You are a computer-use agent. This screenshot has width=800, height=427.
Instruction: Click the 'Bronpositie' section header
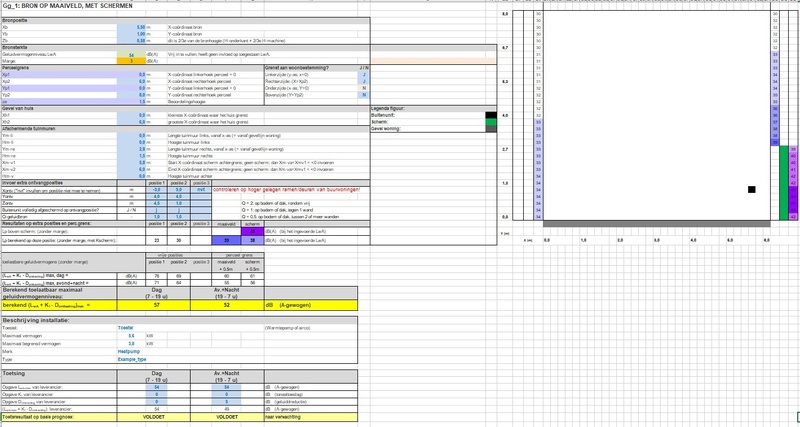tap(15, 20)
